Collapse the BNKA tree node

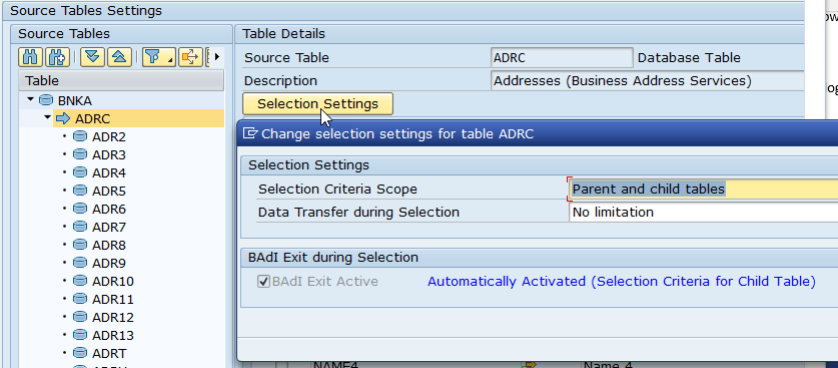click(30, 99)
